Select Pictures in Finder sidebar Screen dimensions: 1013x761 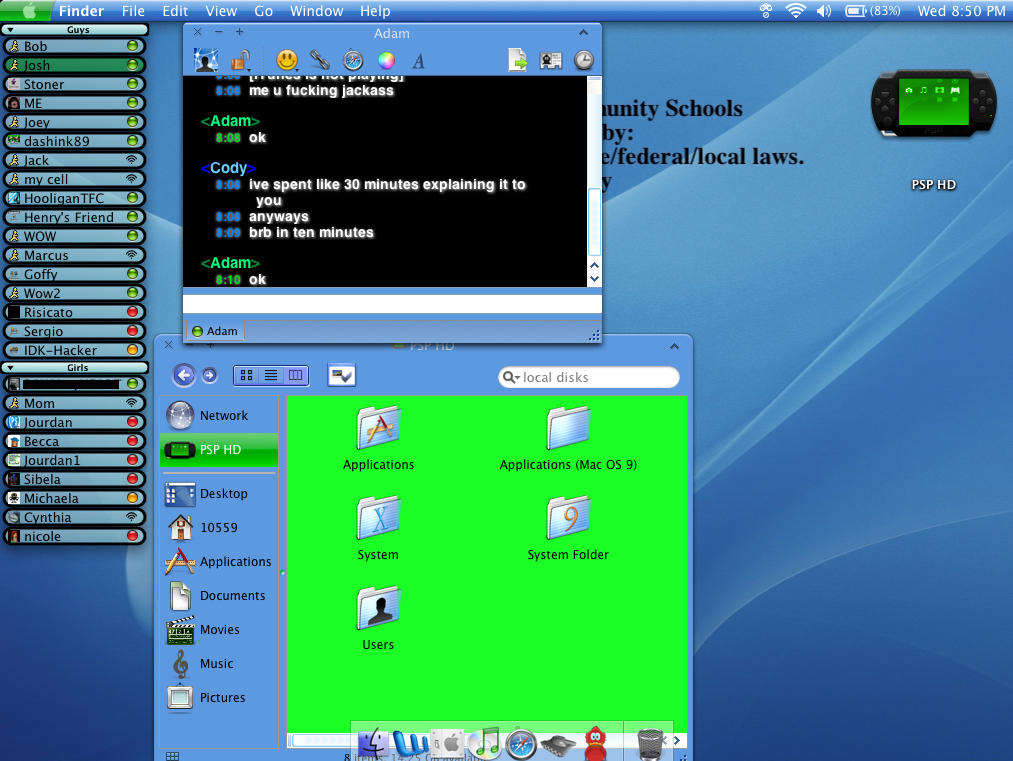pyautogui.click(x=219, y=698)
